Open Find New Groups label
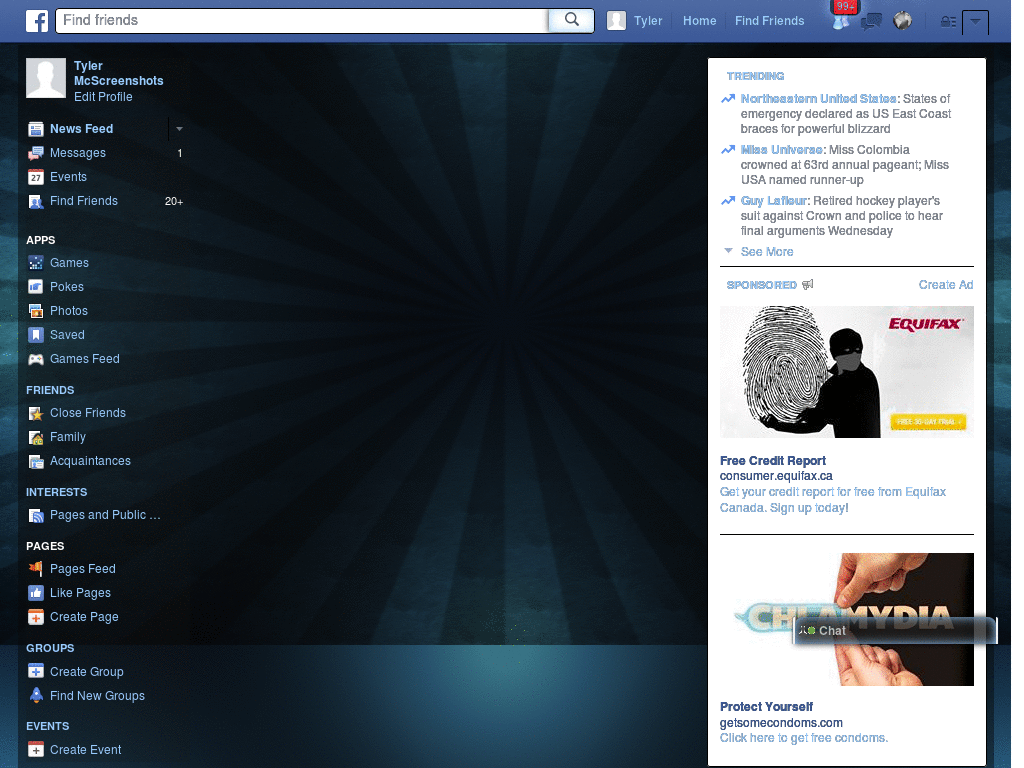Viewport: 1024px width, 768px height. click(x=97, y=696)
